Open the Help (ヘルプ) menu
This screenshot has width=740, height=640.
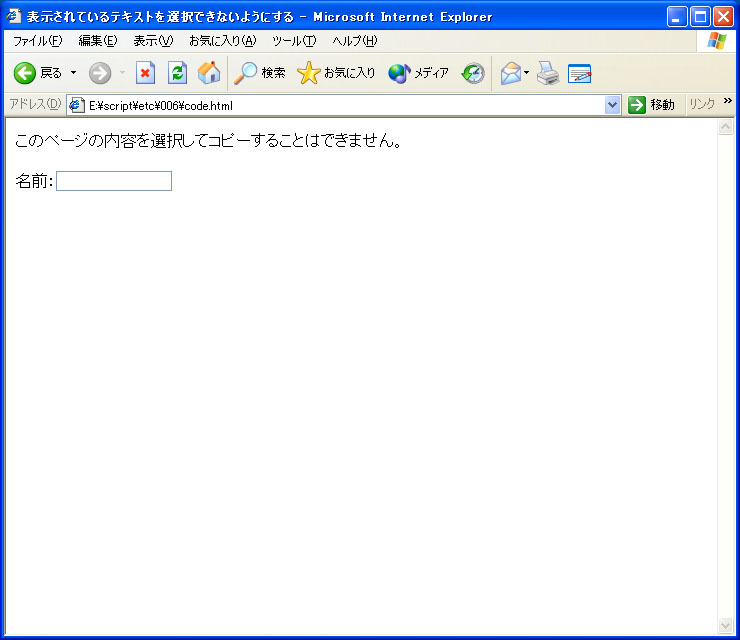click(x=354, y=41)
